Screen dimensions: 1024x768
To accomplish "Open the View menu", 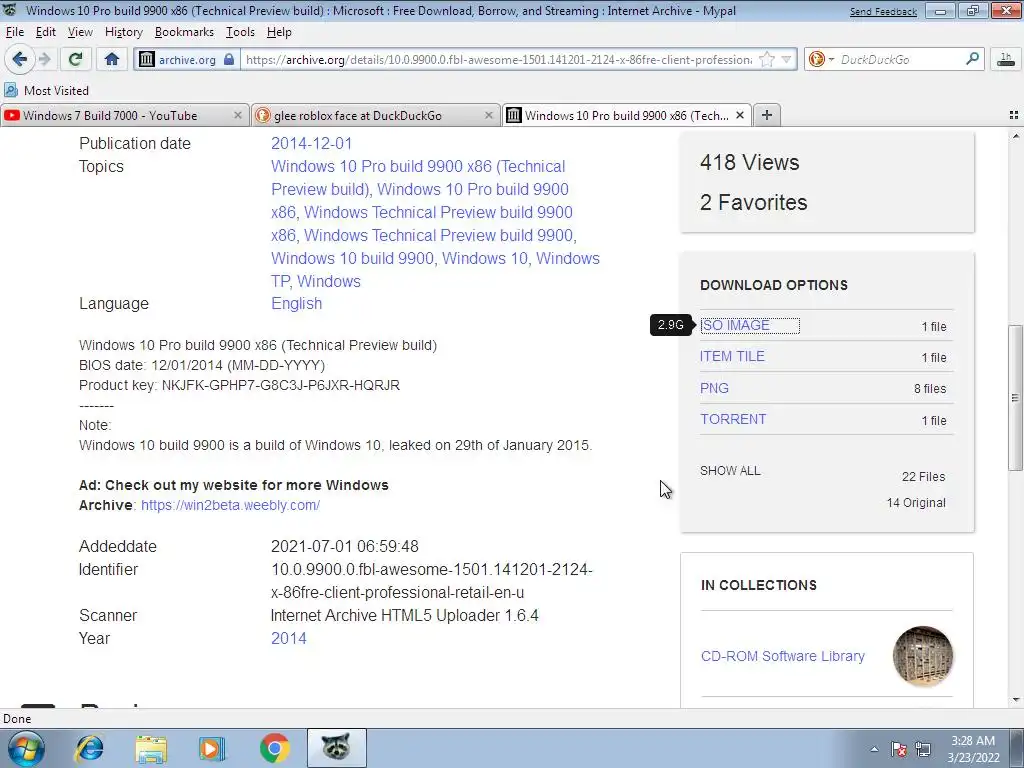I will click(x=80, y=32).
